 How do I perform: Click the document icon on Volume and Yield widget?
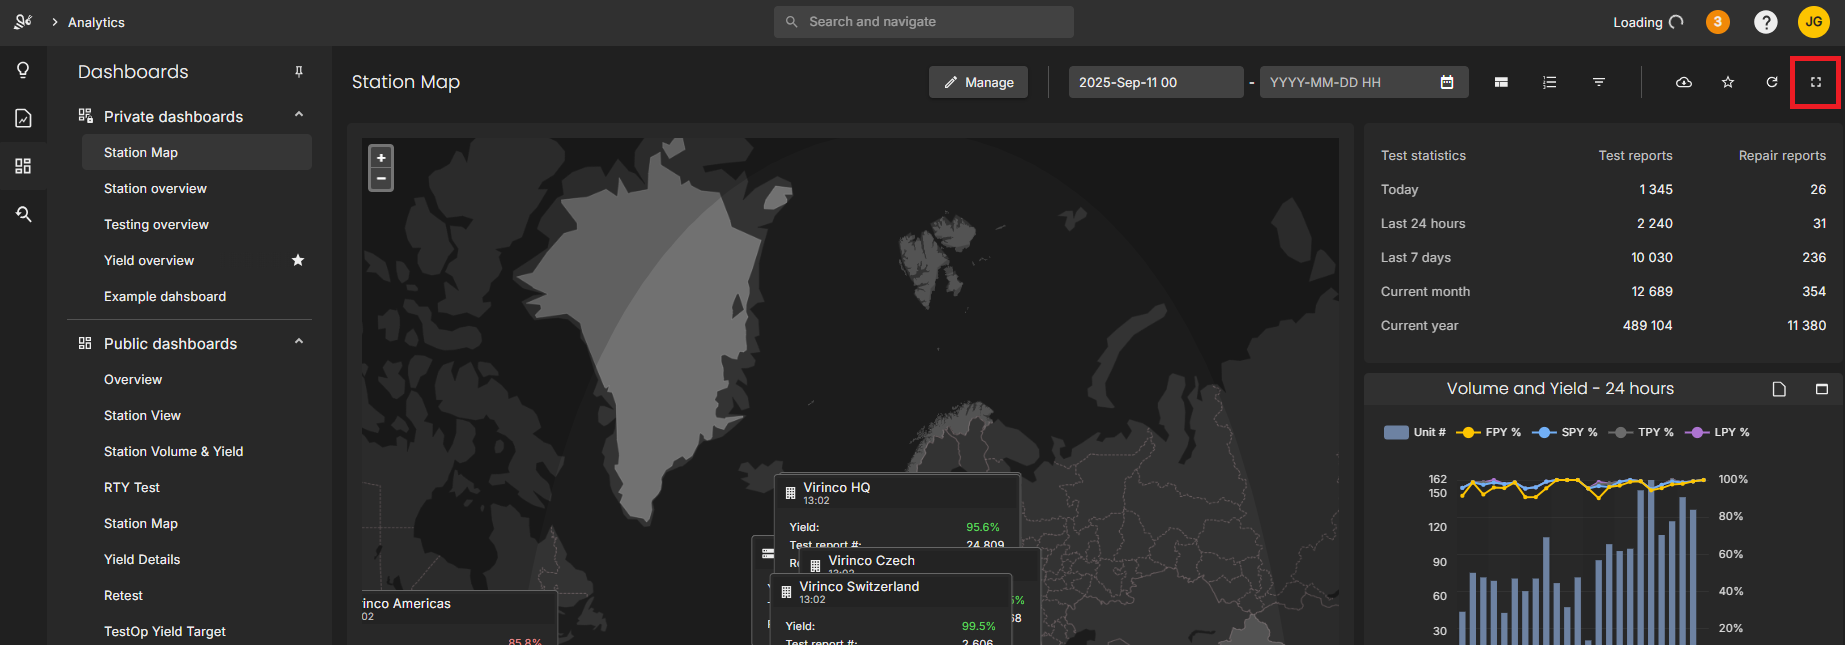tap(1779, 389)
